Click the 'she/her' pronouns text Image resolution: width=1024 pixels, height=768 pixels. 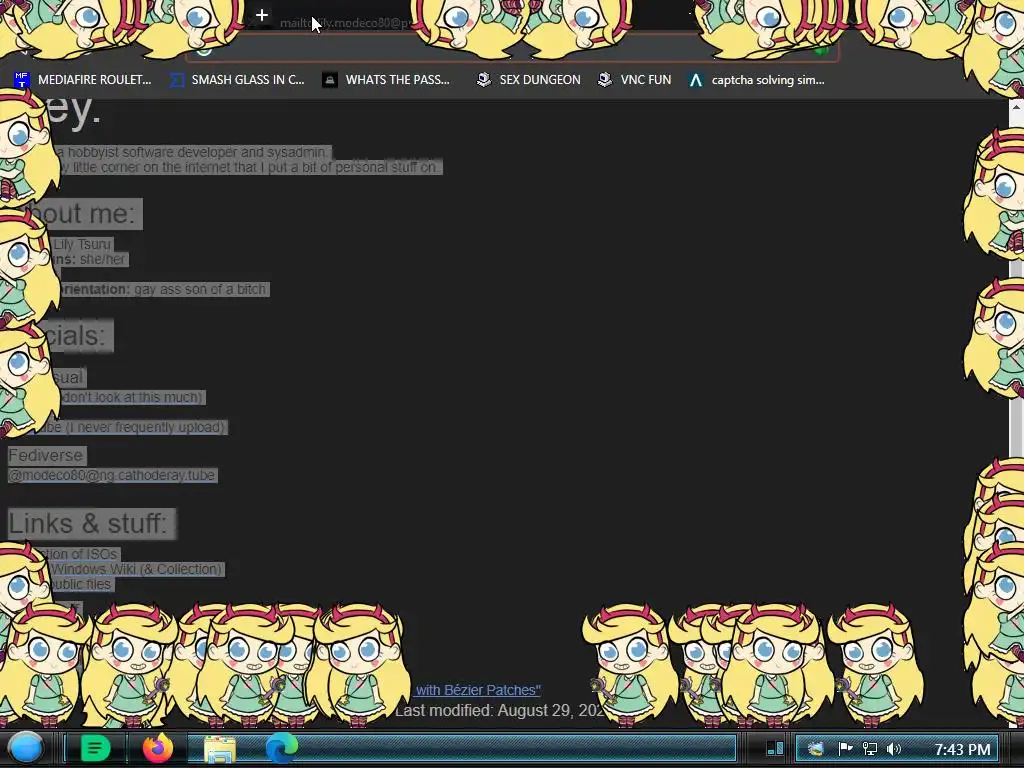click(x=103, y=259)
